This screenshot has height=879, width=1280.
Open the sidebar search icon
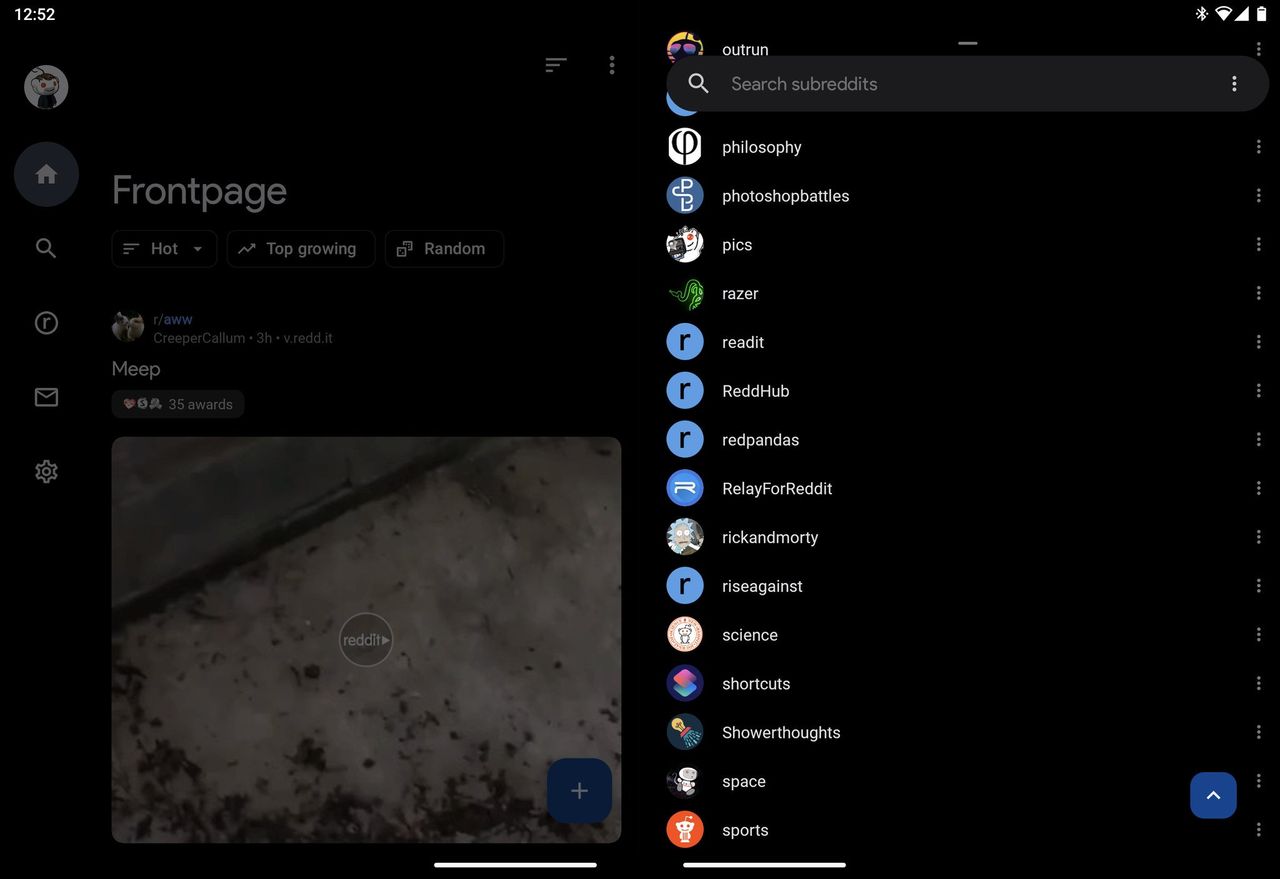tap(46, 248)
